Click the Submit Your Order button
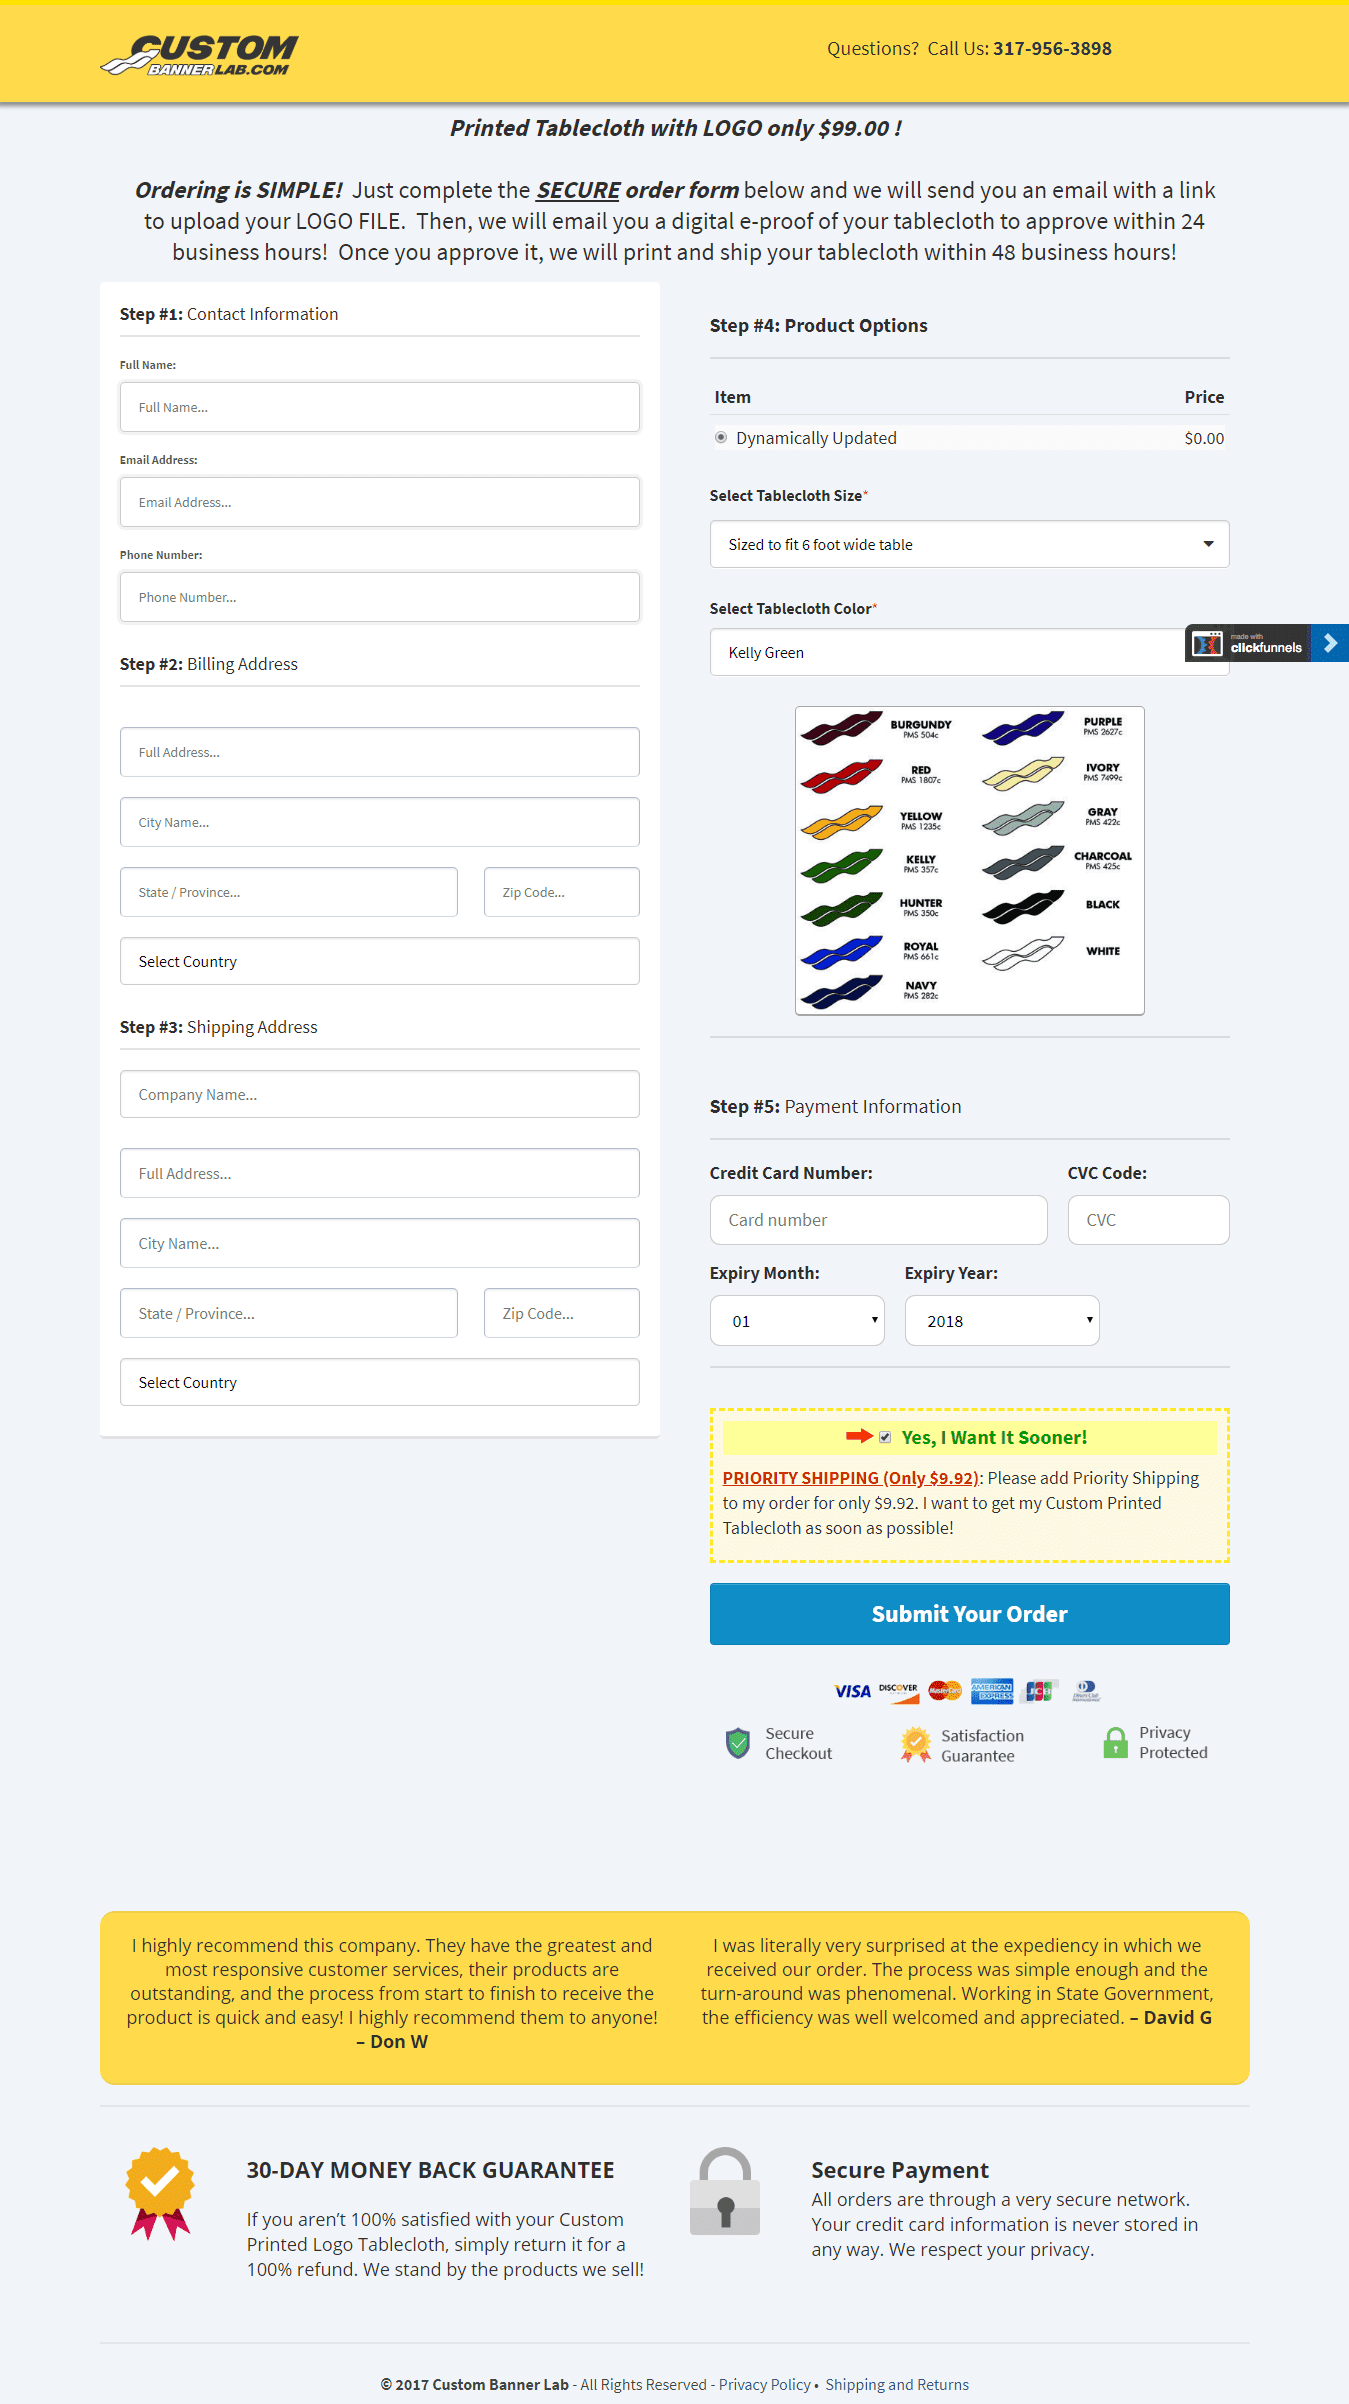 click(968, 1614)
